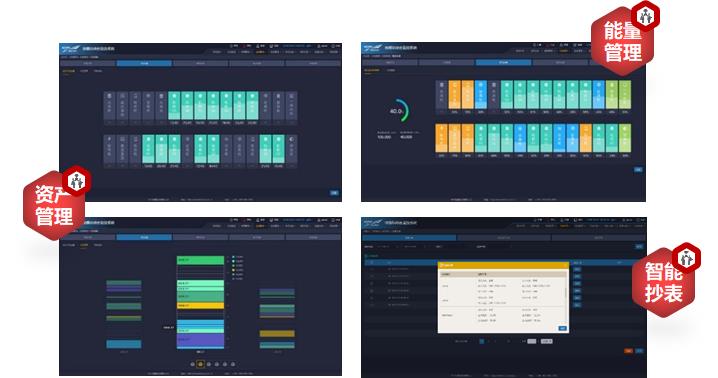Click the people icon on 智能抄表 badge
Viewport: 718px width, 378px height.
coord(686,258)
